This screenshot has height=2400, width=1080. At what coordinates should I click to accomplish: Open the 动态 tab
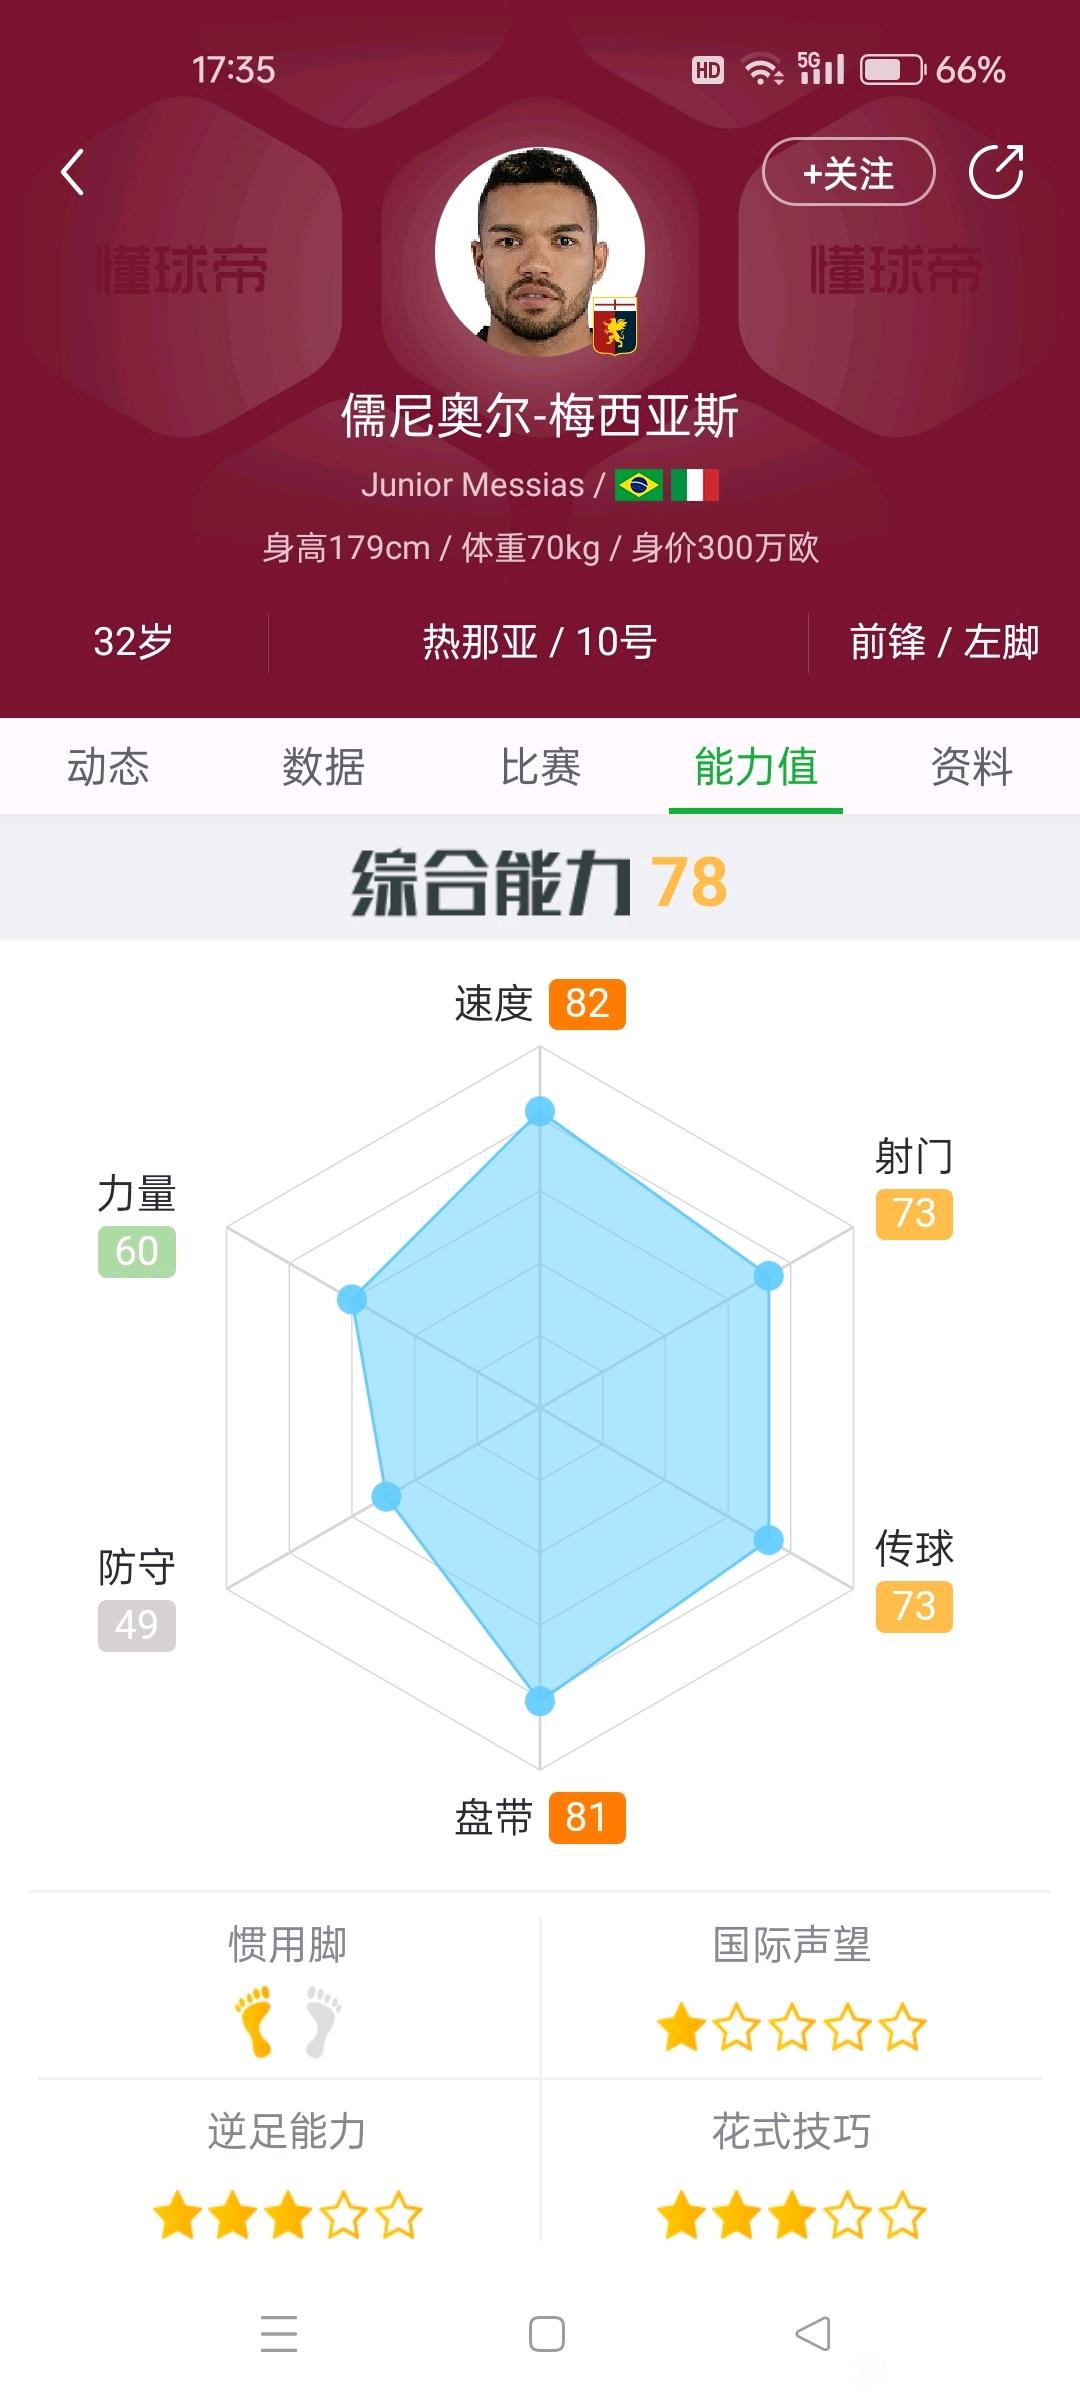coord(108,767)
